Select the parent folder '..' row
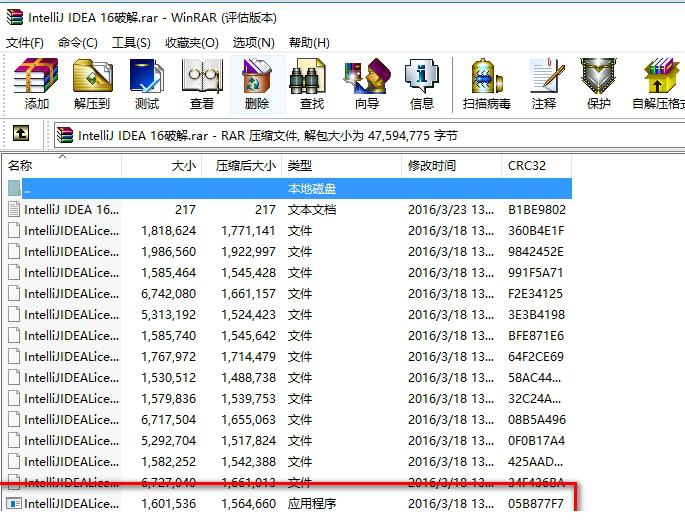The image size is (685, 531). [289, 188]
